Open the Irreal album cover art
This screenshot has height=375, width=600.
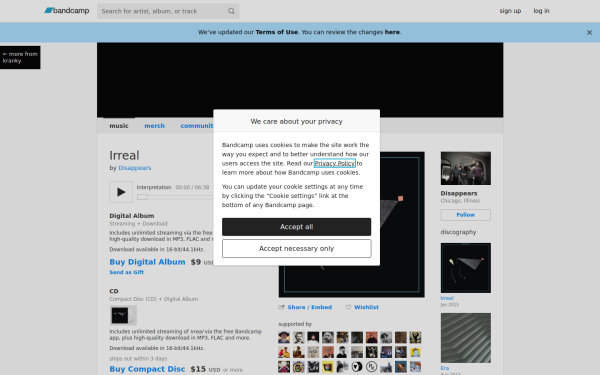point(352,225)
